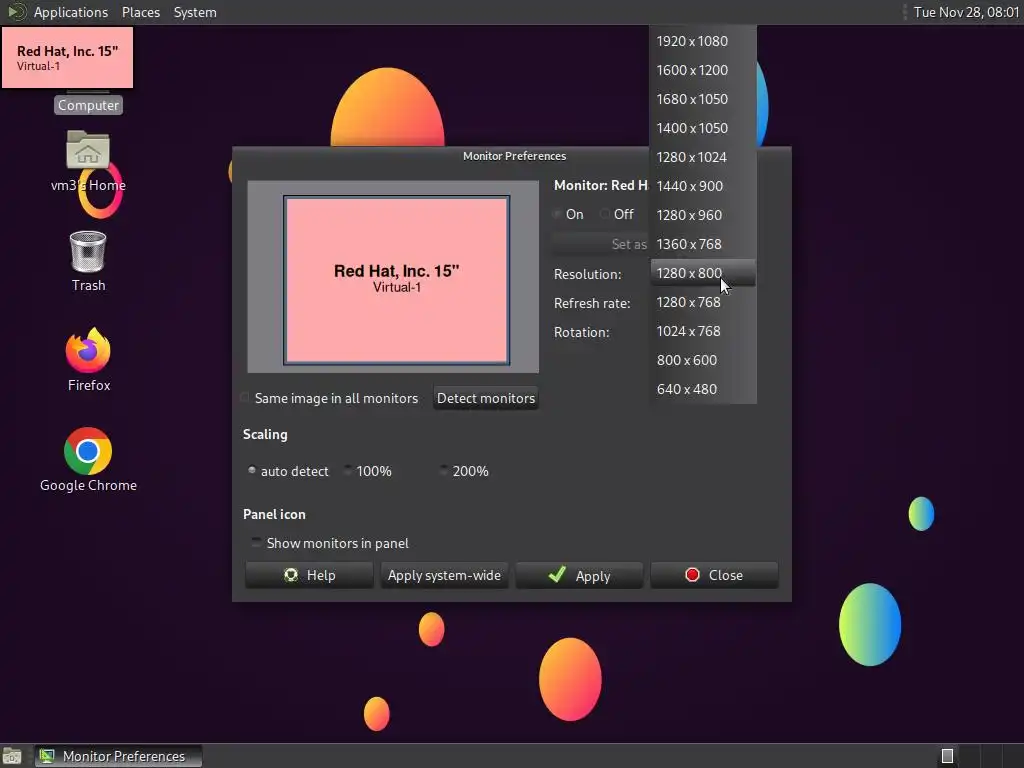Click the Refresh rate label
1024x768 pixels.
[592, 303]
